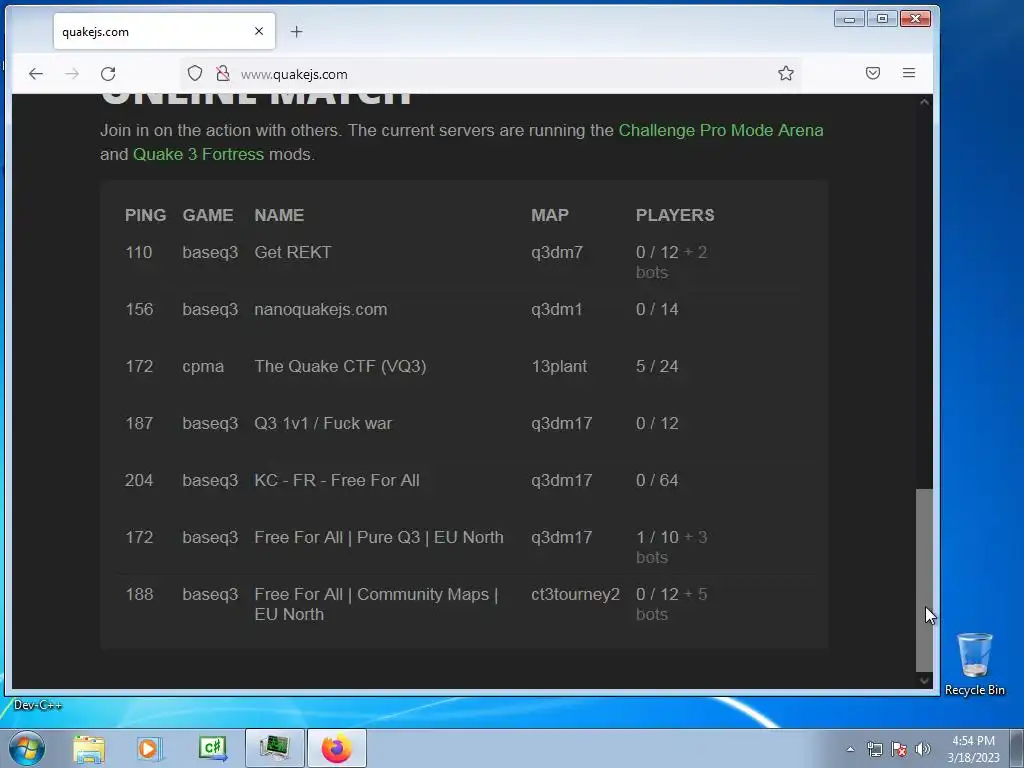Click the page scrollbar thumb

tap(923, 580)
